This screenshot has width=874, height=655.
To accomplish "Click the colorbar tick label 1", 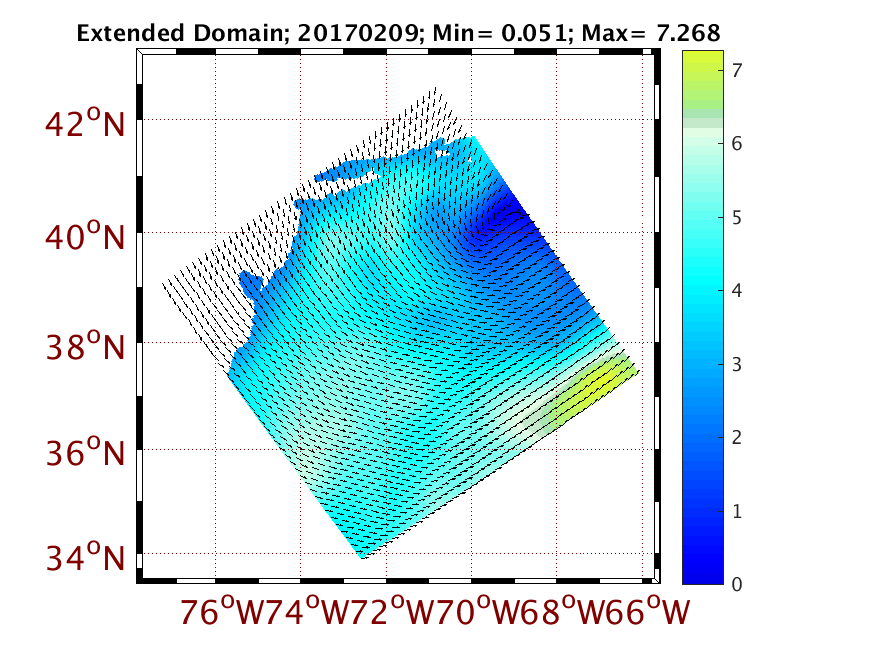I will pyautogui.click(x=737, y=511).
